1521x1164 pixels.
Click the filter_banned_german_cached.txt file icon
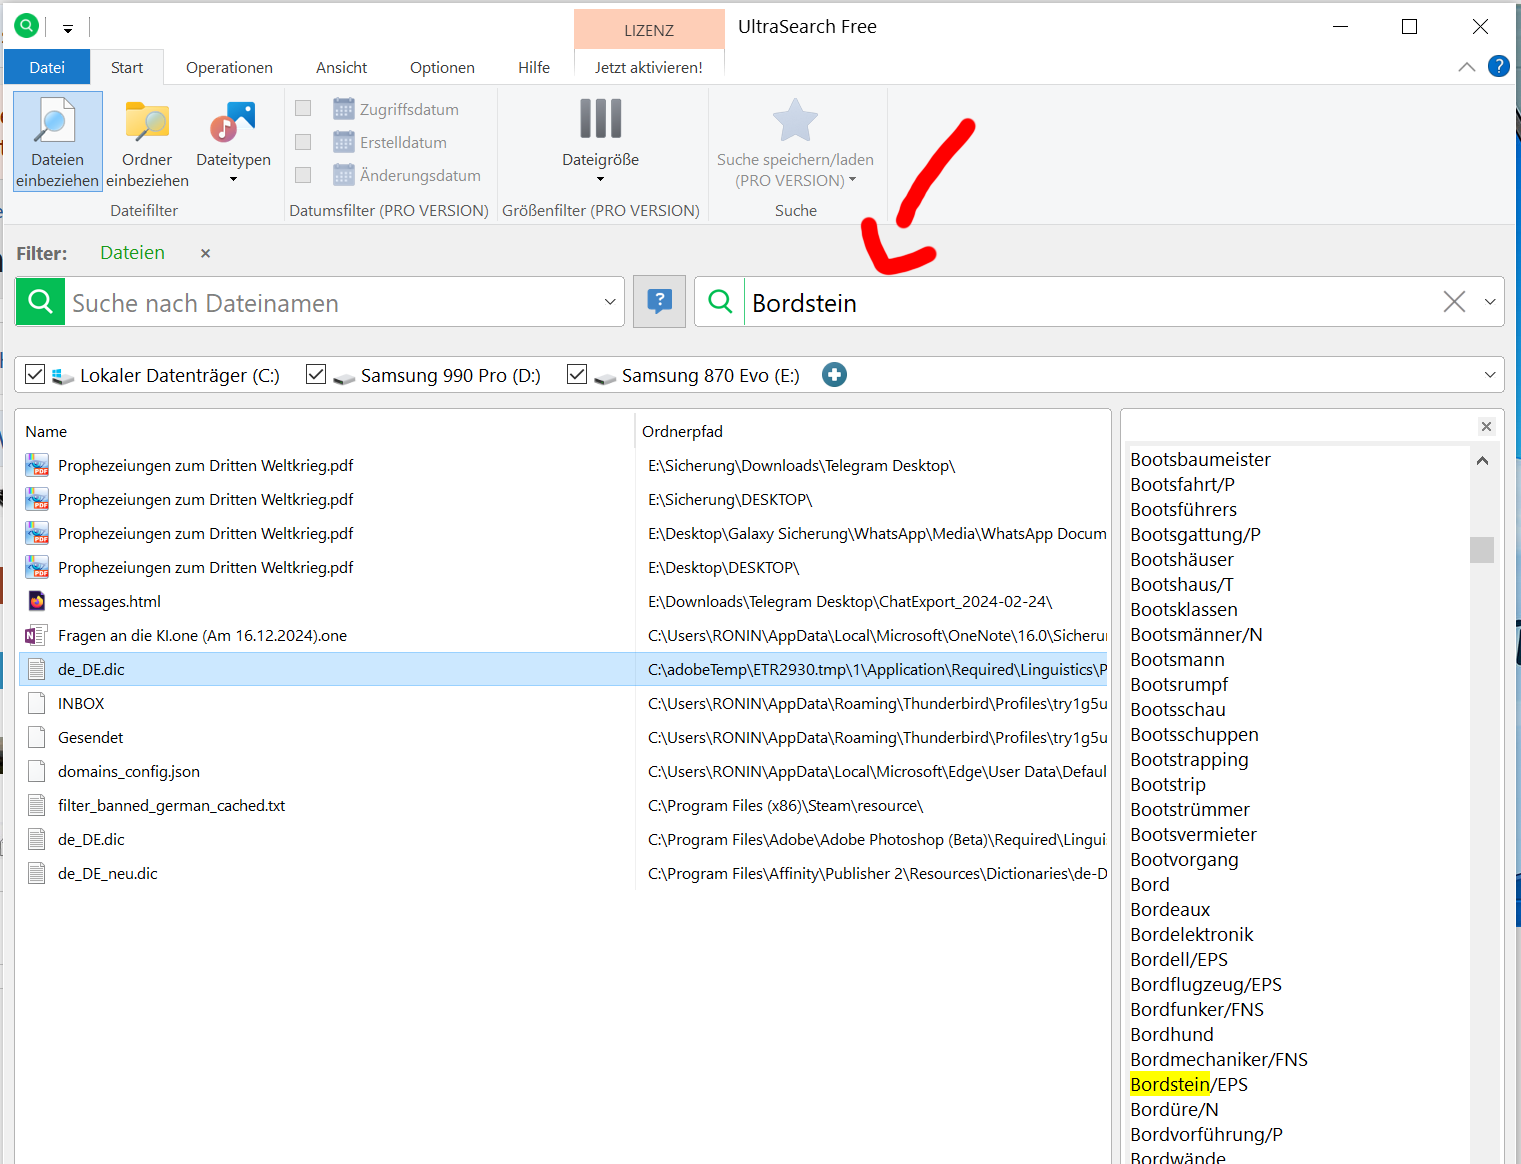37,805
